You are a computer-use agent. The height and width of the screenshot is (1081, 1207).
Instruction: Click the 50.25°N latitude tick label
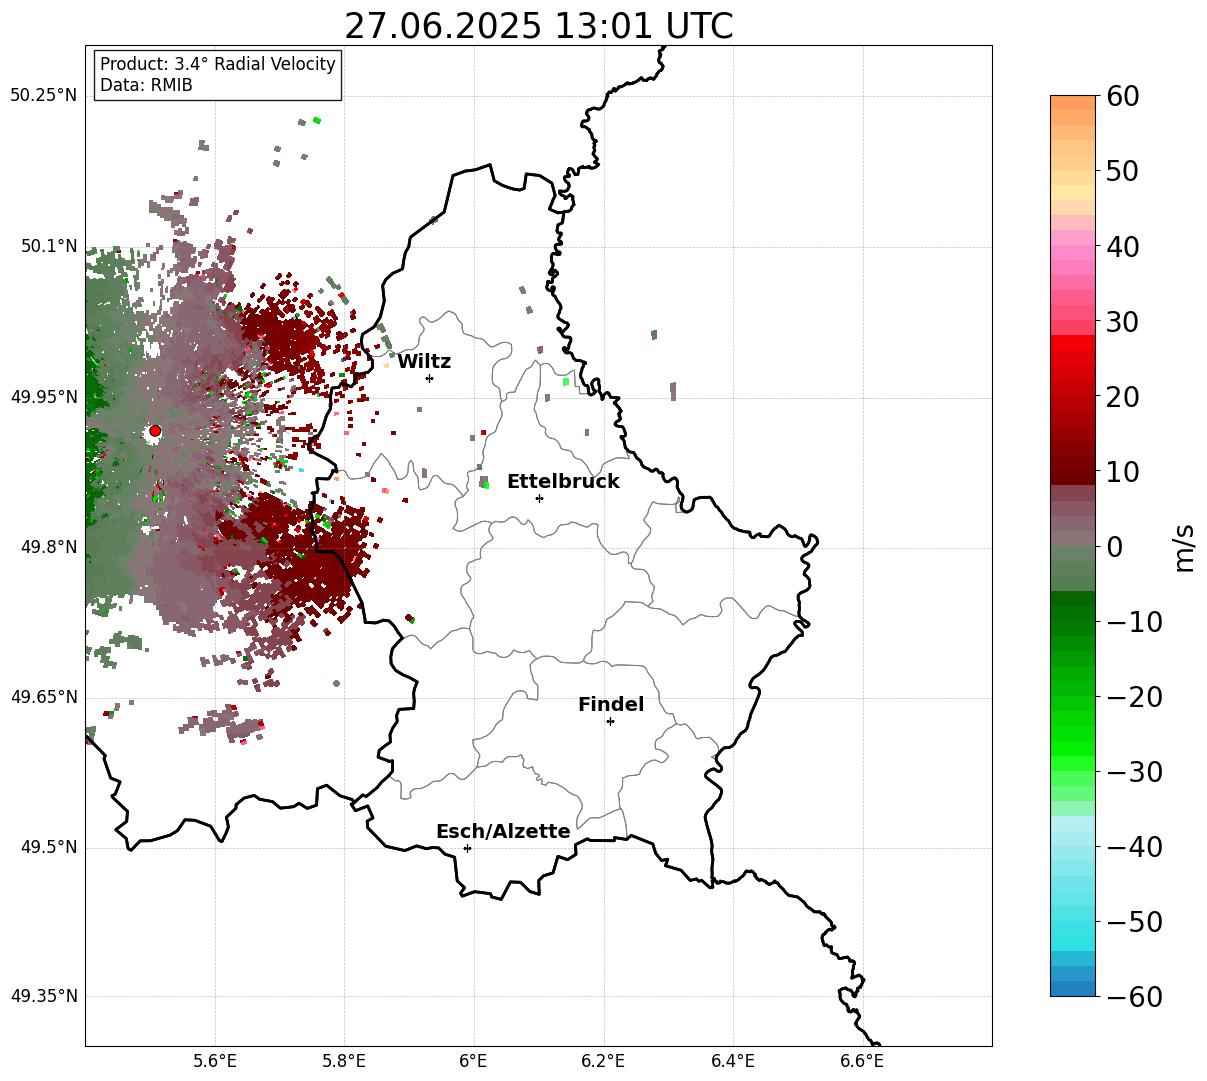44,96
